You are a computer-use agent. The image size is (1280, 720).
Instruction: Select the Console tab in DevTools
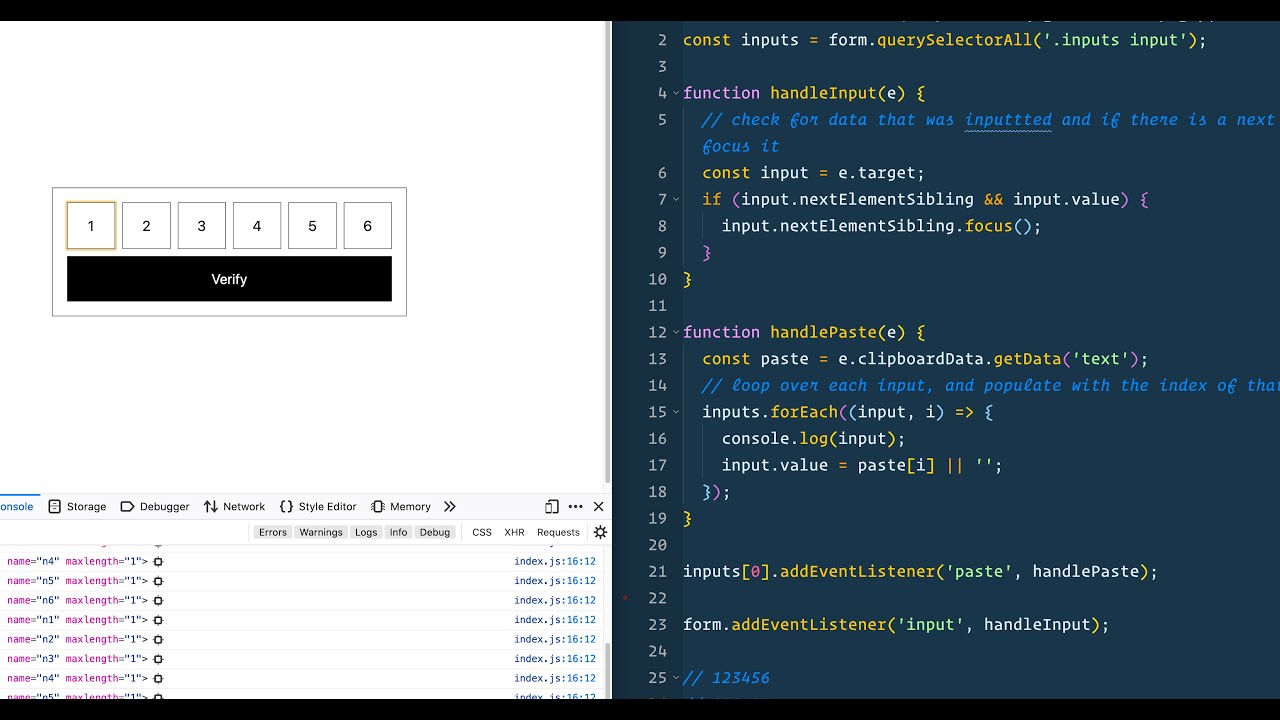pos(17,507)
